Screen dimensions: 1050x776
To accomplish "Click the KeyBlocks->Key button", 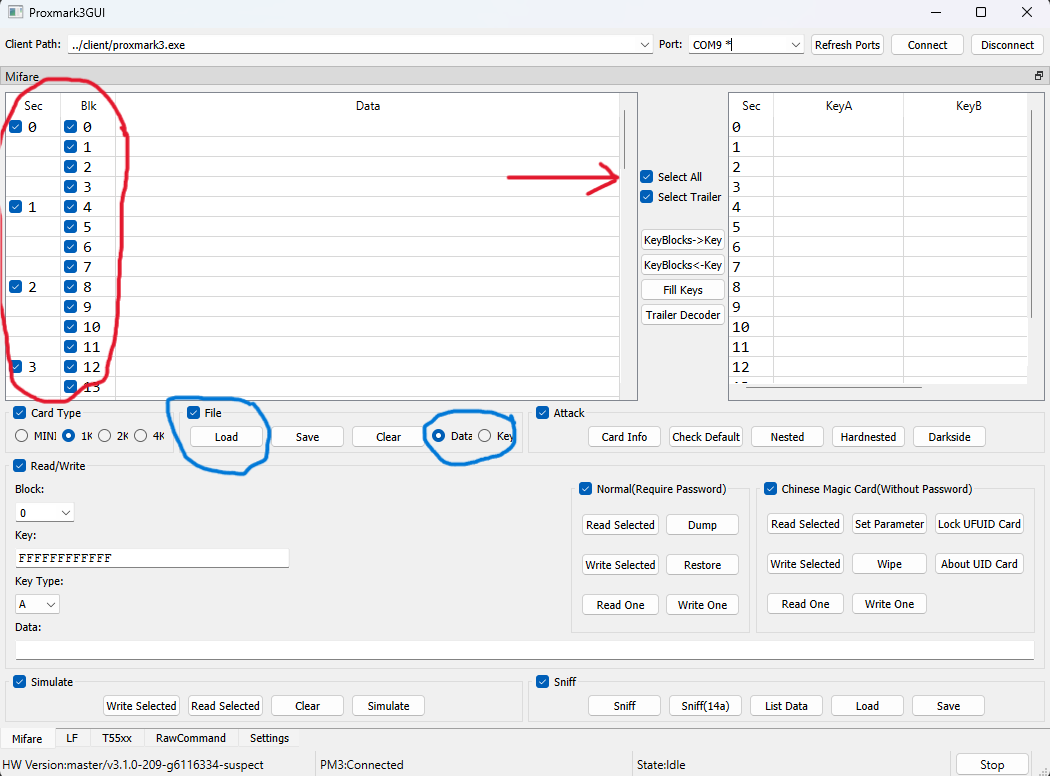I will 683,240.
